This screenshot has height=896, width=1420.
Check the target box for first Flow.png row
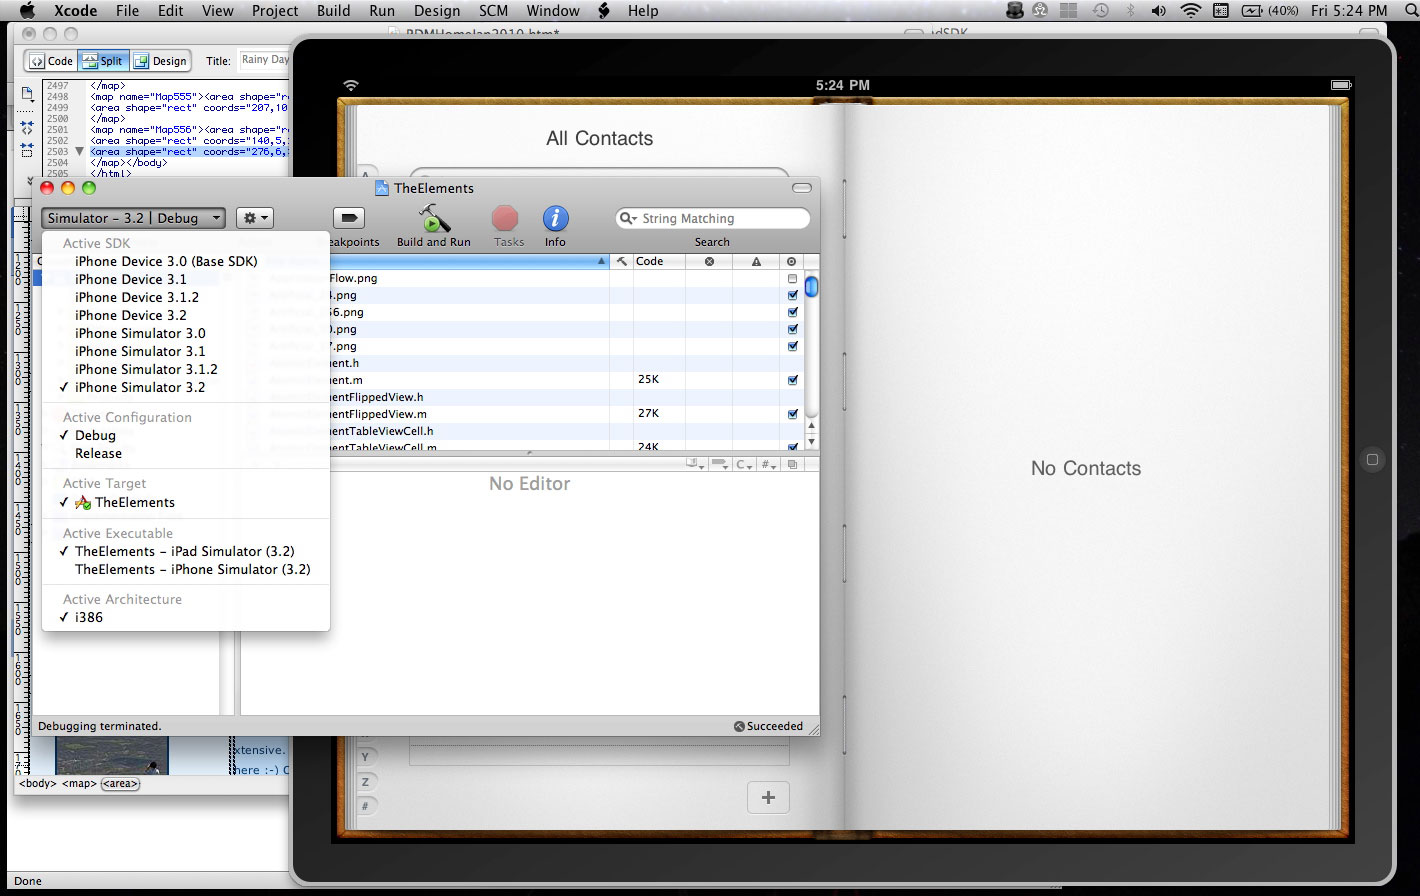793,278
